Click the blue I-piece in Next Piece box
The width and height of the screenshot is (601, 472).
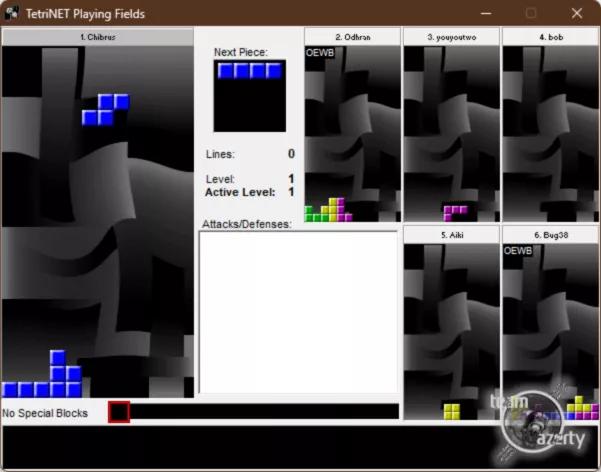pos(250,71)
